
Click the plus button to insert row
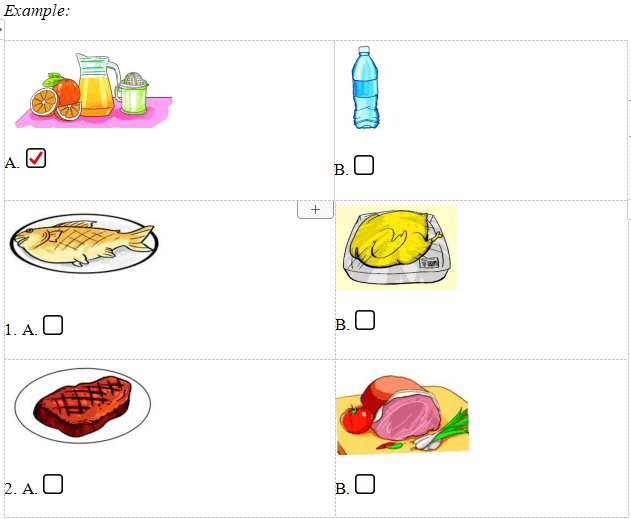click(315, 209)
